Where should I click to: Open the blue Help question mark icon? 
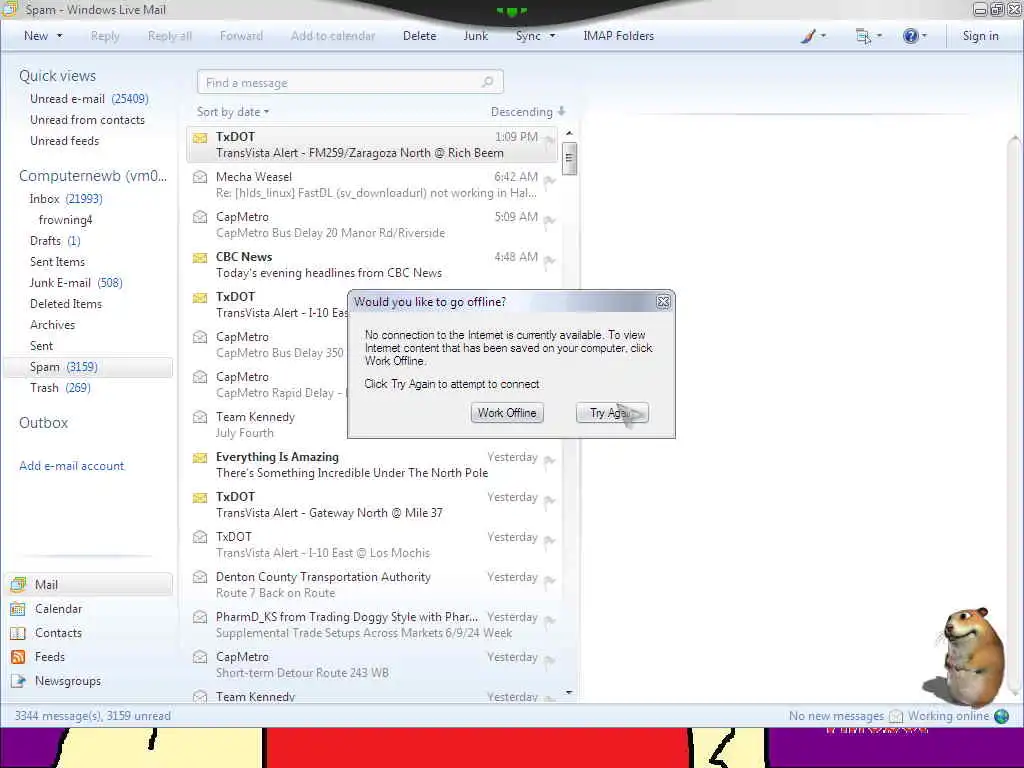coord(910,36)
